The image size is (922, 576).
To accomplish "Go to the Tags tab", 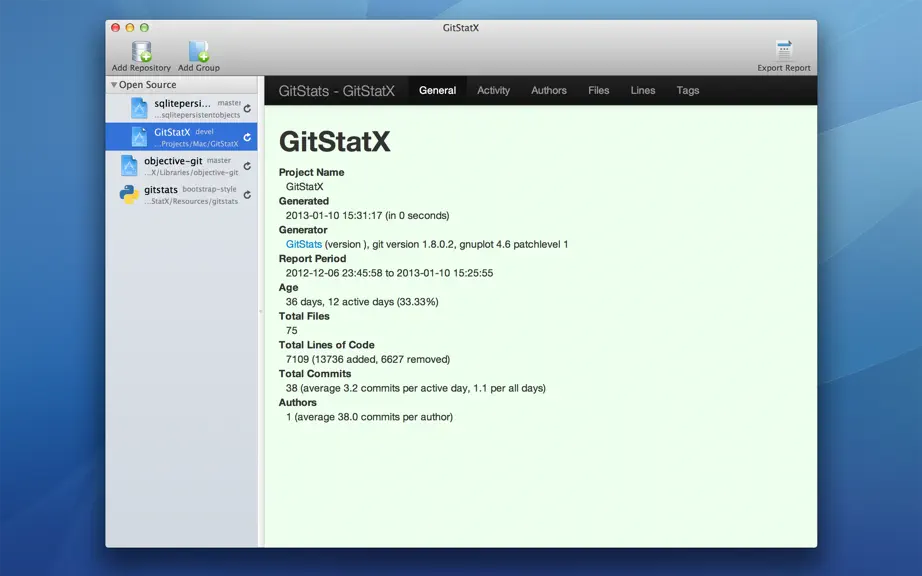I will [x=687, y=91].
